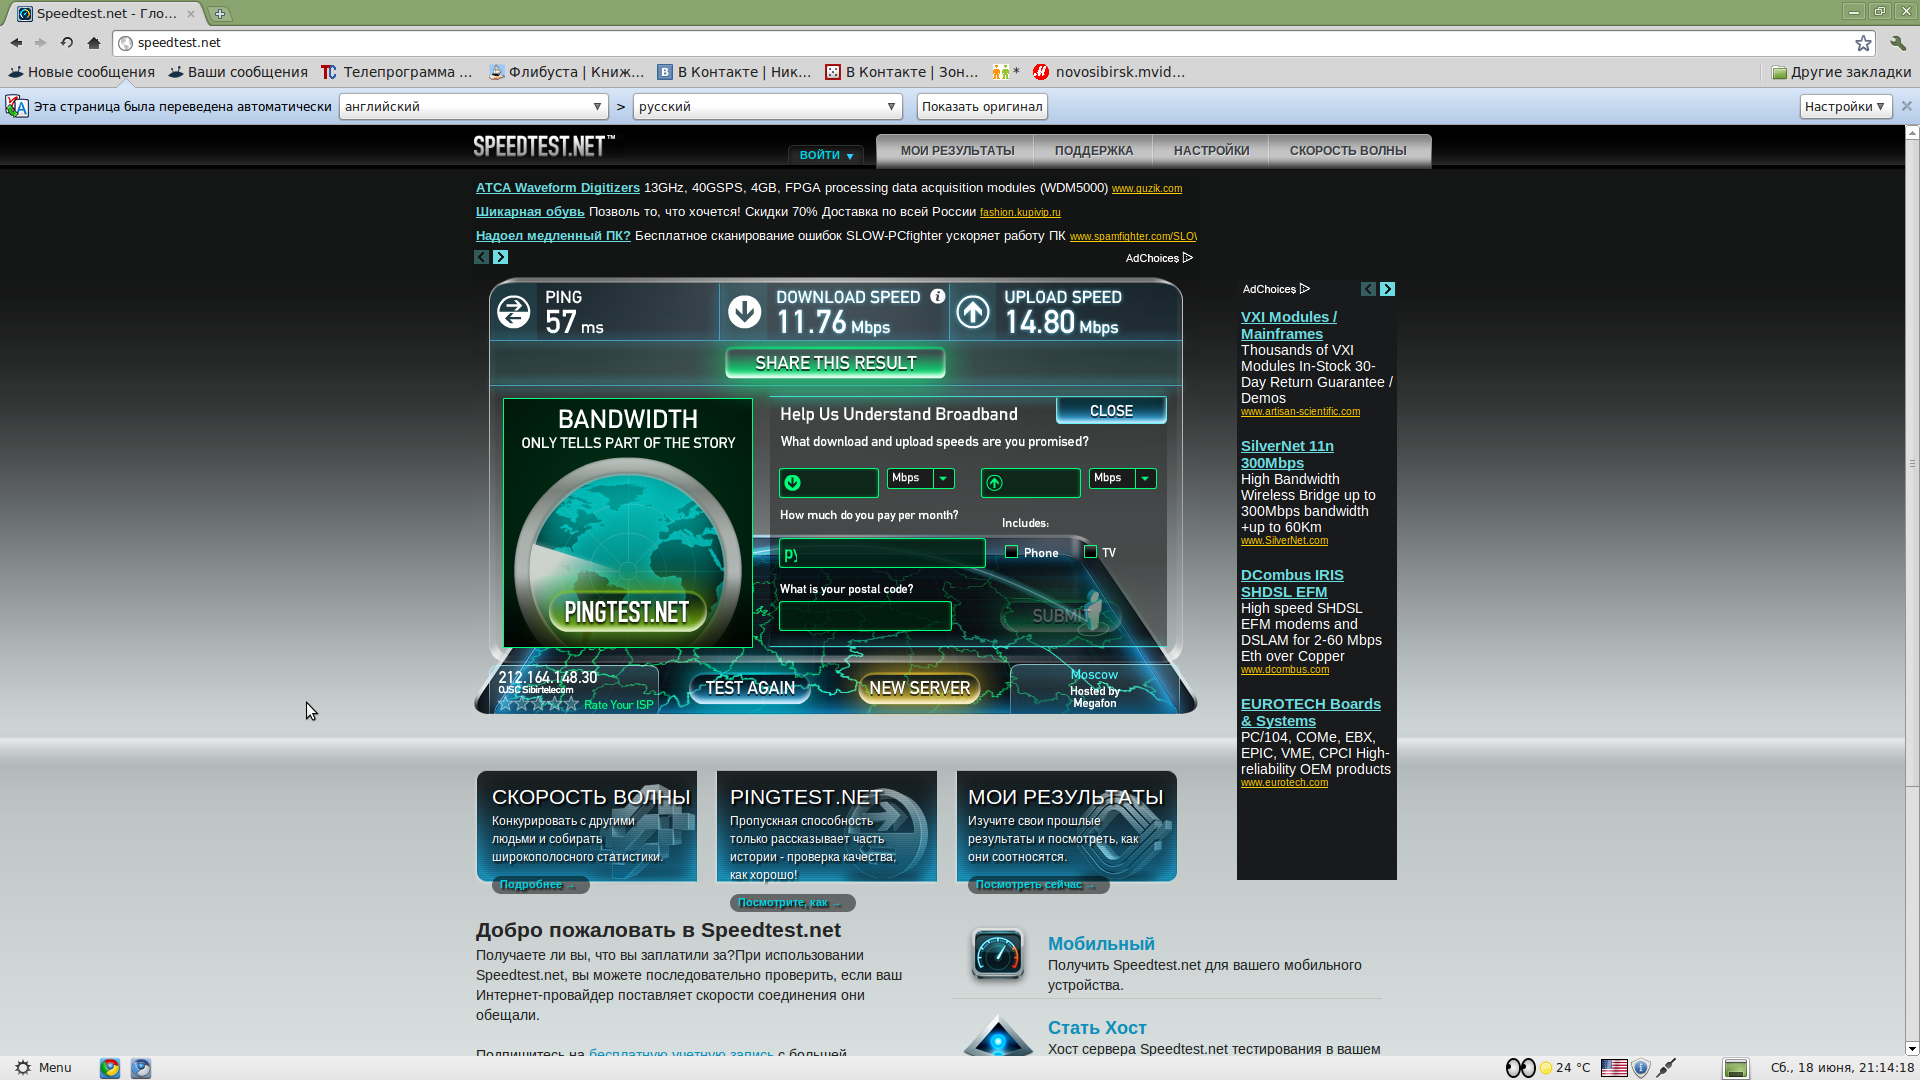Click the monthly payment input field
This screenshot has width=1920, height=1080.
pos(882,553)
